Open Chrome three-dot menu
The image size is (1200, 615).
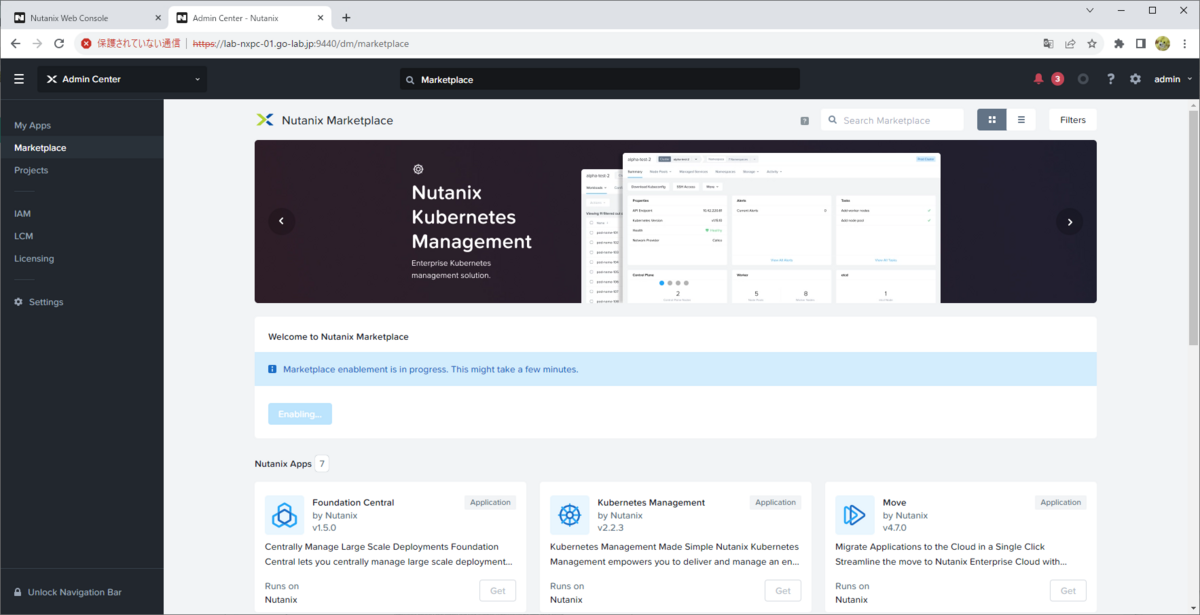(x=1184, y=44)
